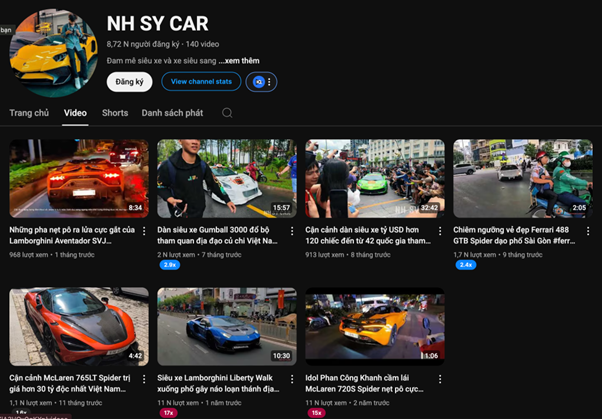The height and width of the screenshot is (419, 602).
Task: Click the 2.9x badge under Gumball video
Action: pyautogui.click(x=170, y=265)
